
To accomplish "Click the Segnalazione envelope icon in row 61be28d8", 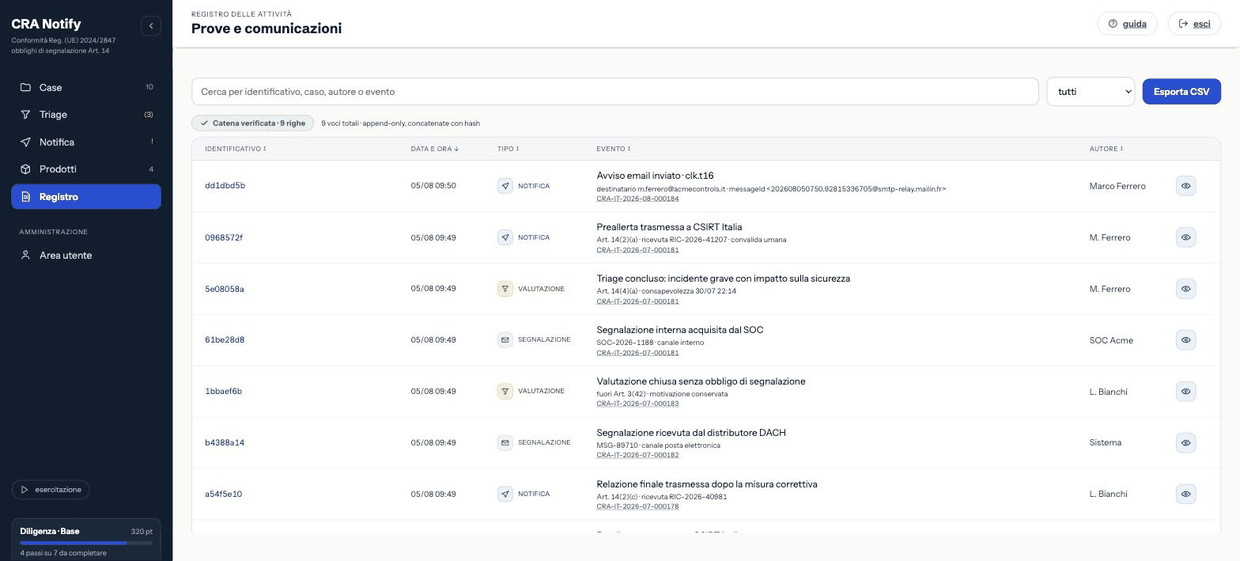I will (x=505, y=340).
